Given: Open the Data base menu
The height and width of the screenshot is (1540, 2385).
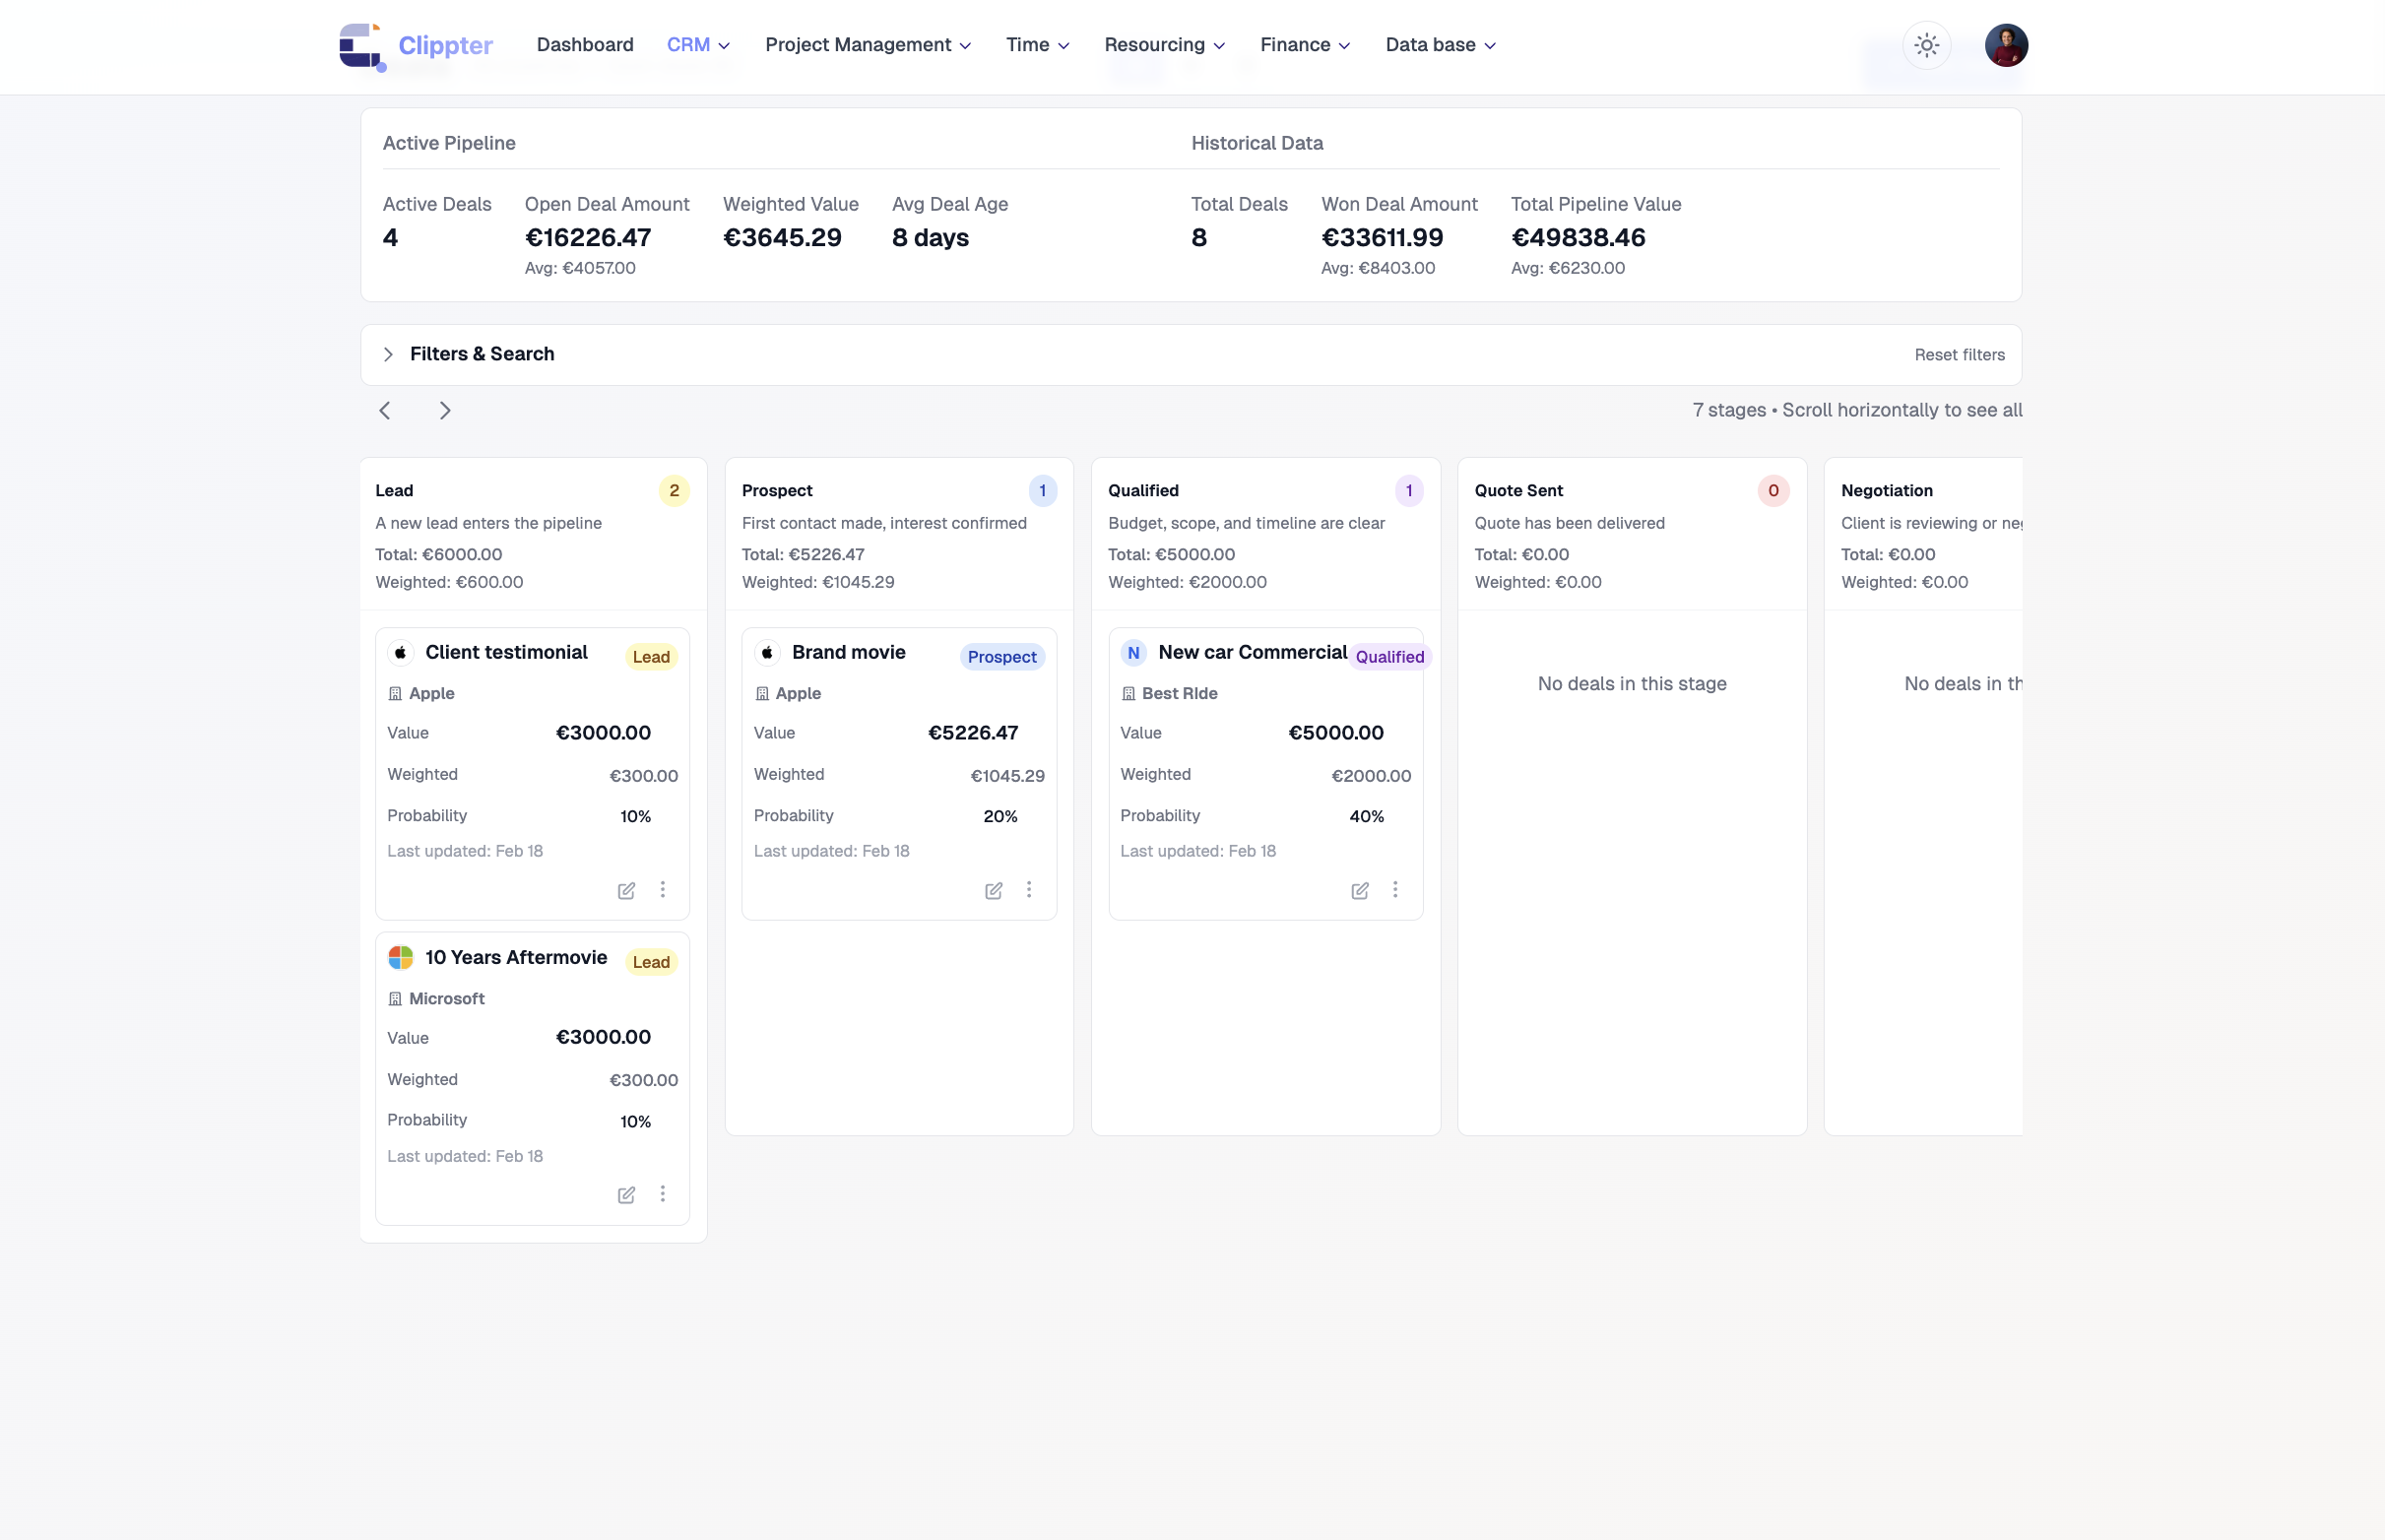Looking at the screenshot, I should (1440, 45).
